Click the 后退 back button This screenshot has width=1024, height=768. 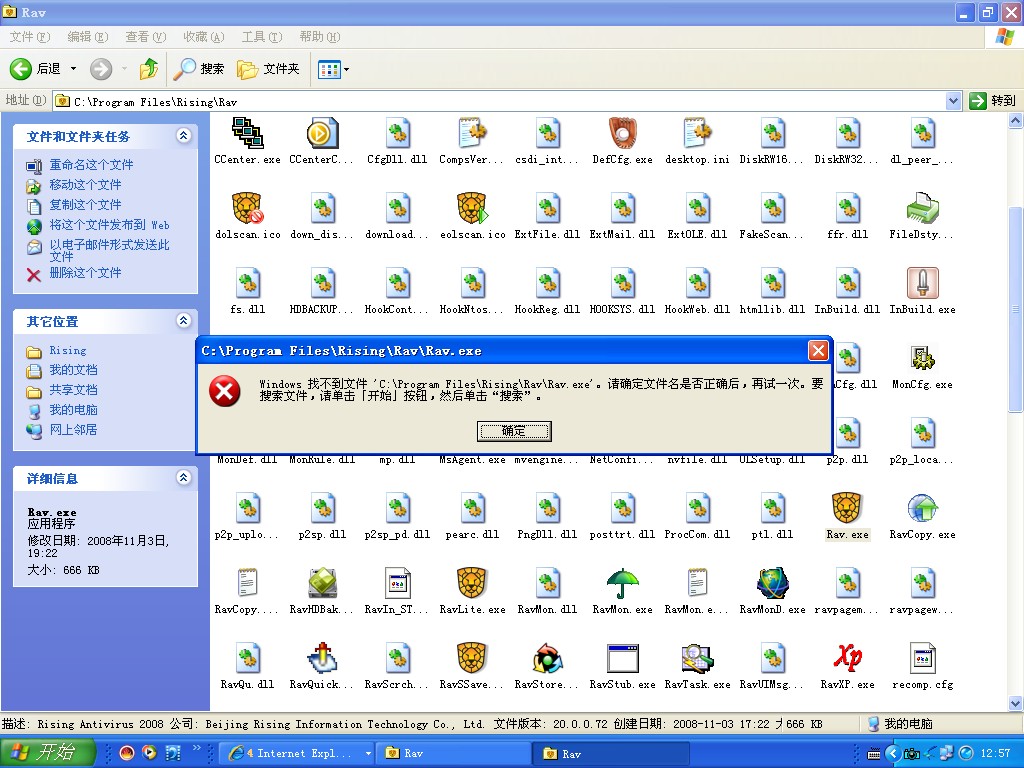coord(35,68)
